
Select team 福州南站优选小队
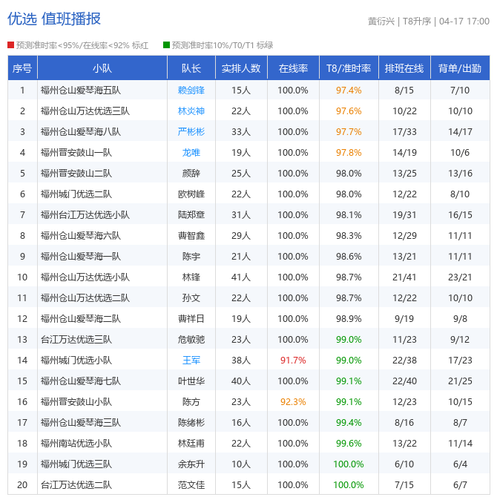coord(76,443)
